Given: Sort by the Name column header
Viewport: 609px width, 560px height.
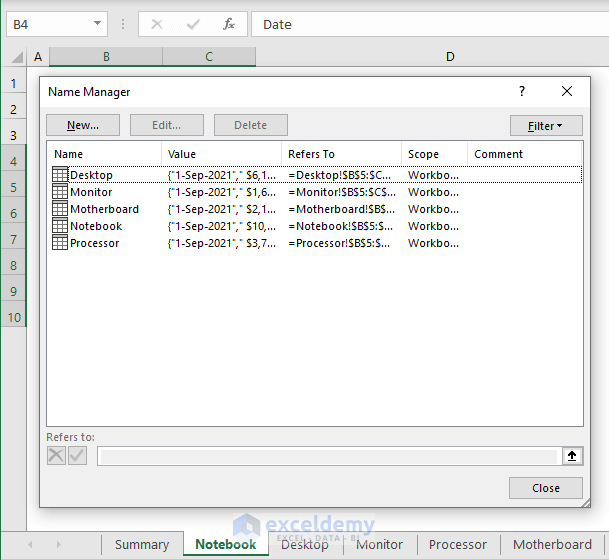Looking at the screenshot, I should [104, 154].
